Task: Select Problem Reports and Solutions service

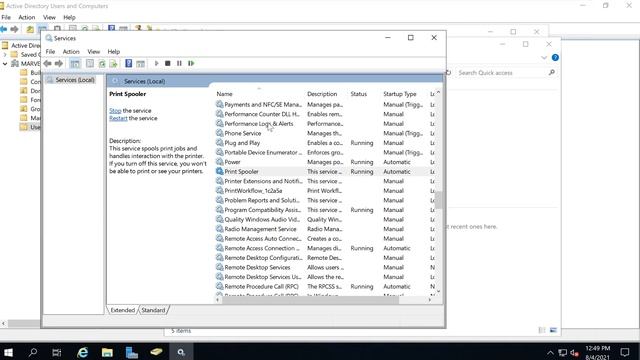Action: (325, 200)
